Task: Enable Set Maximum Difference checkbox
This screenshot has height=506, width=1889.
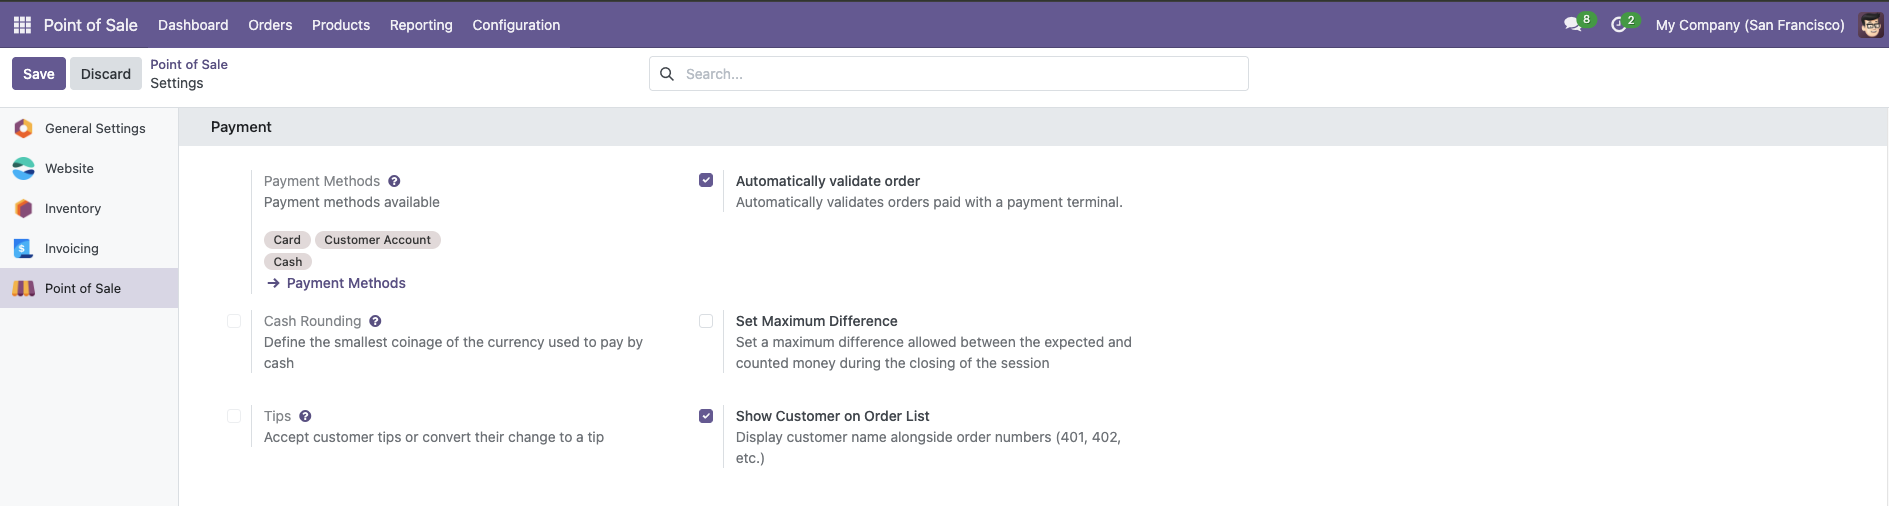Action: pyautogui.click(x=706, y=321)
